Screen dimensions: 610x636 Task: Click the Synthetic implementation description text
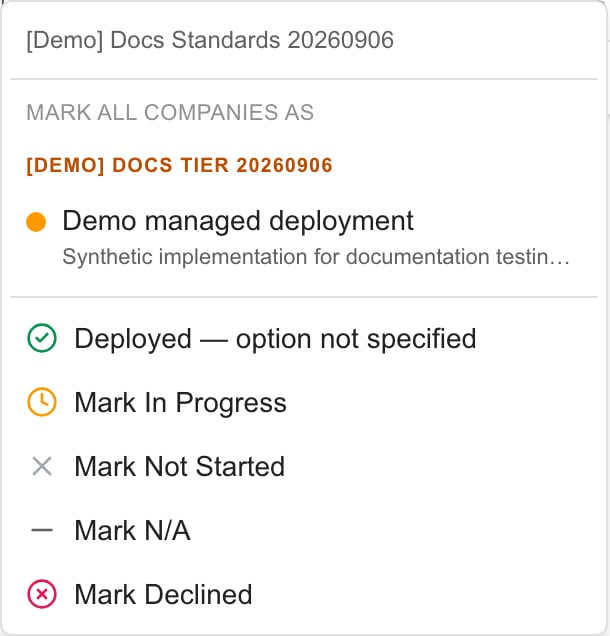316,257
